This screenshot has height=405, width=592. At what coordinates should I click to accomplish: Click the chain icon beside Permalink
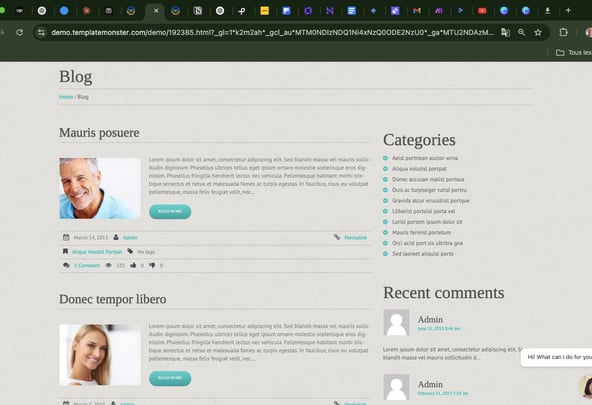click(x=337, y=237)
